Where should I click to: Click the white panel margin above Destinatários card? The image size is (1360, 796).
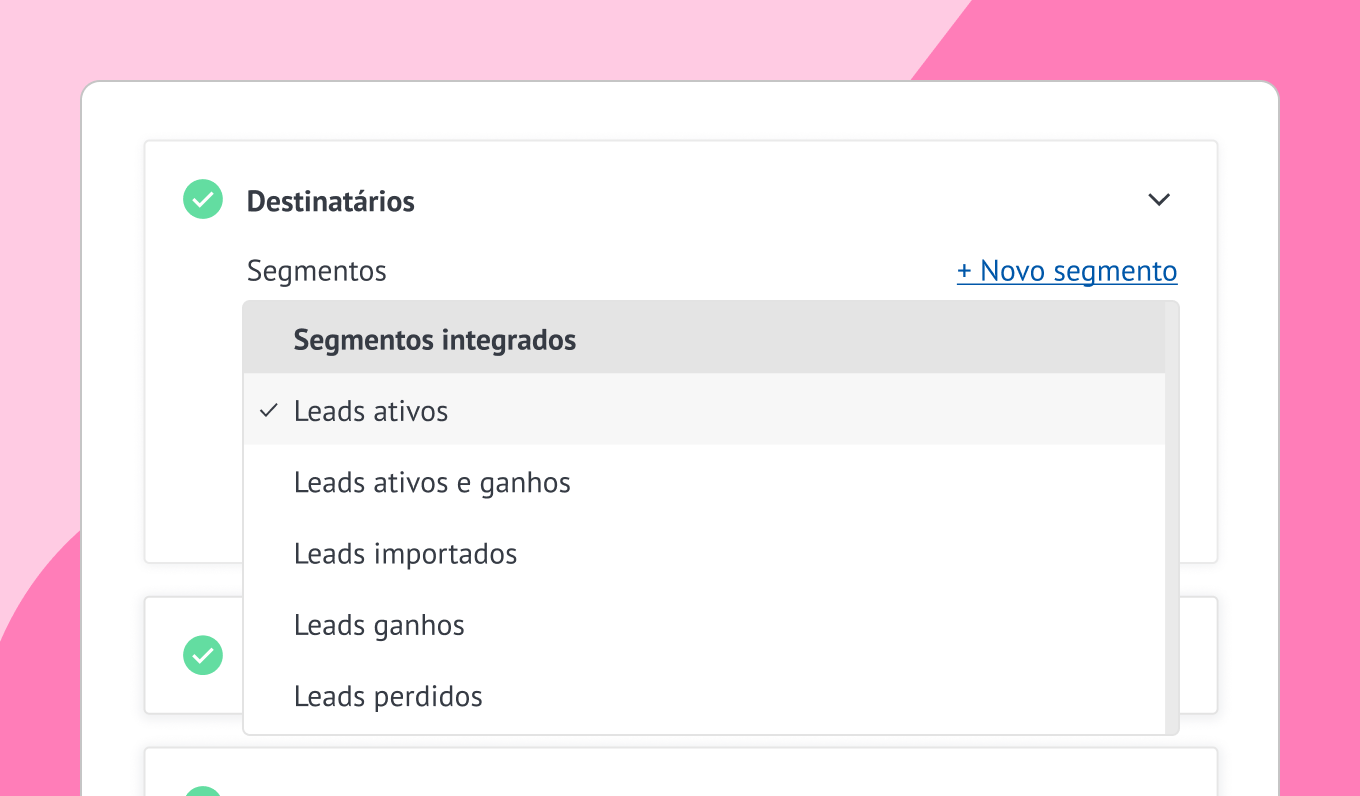tap(680, 111)
